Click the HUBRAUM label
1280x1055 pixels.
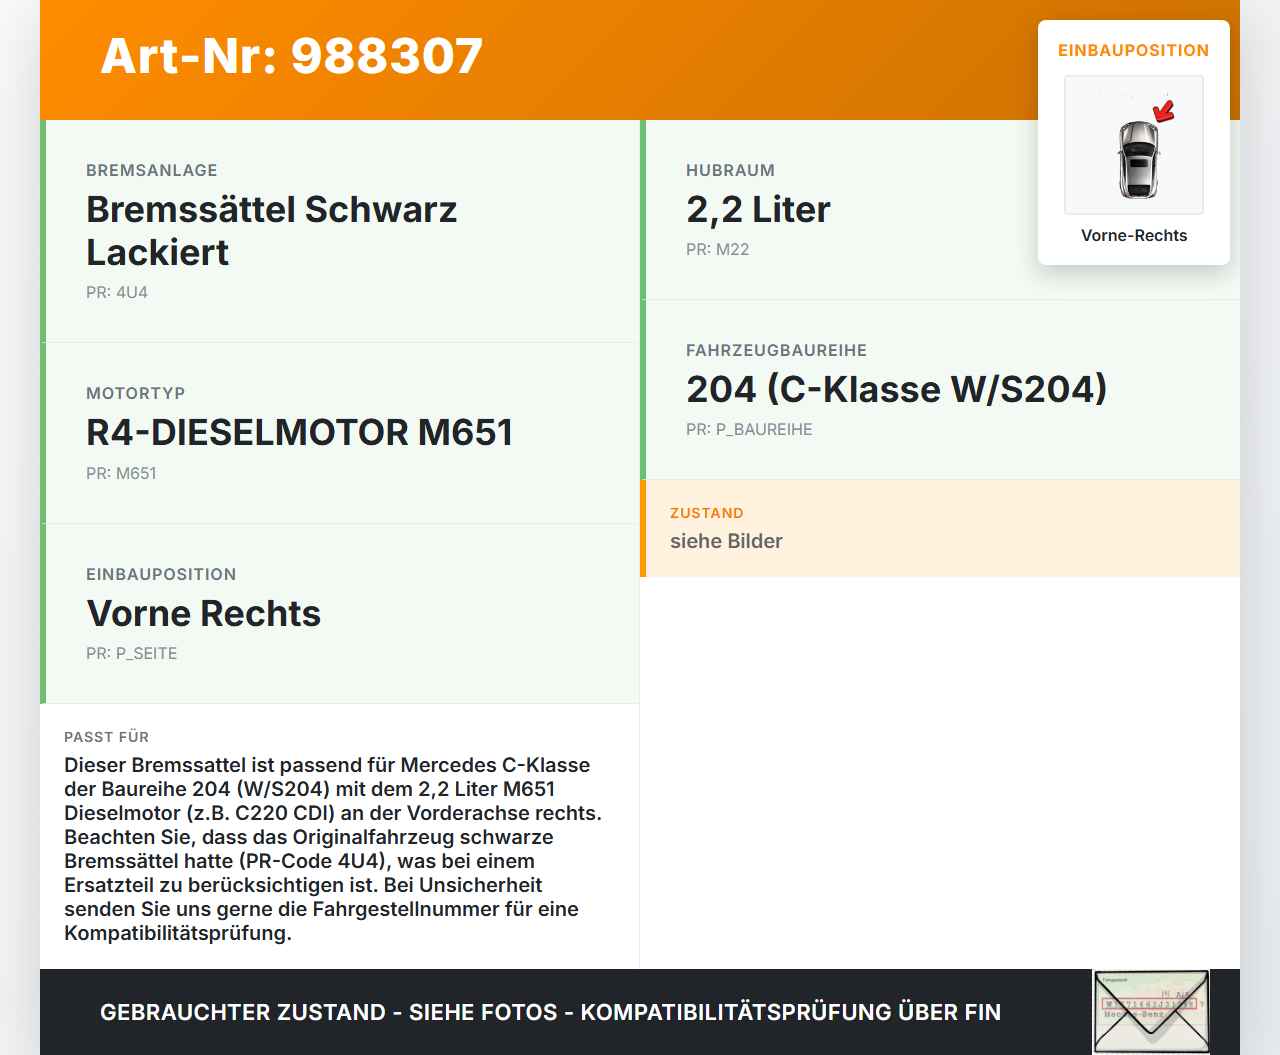[731, 170]
